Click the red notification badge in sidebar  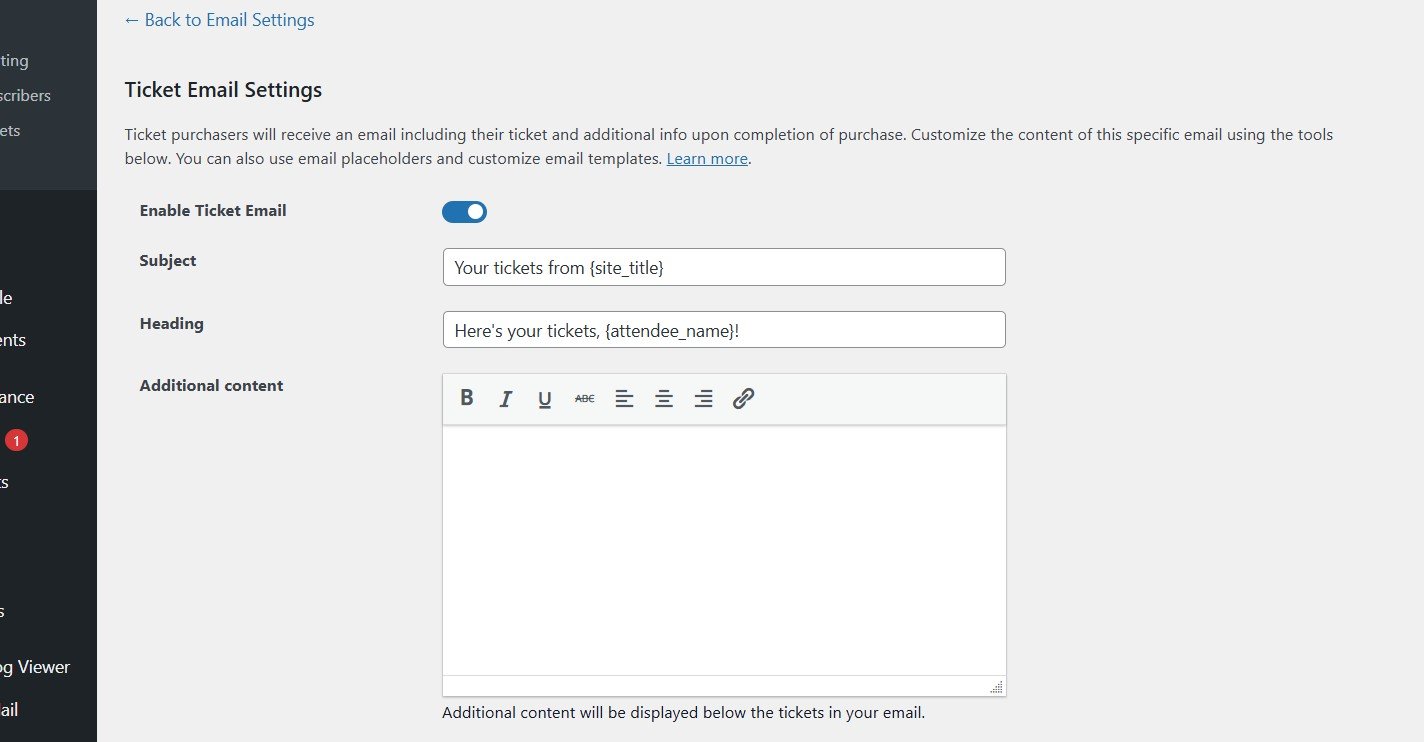point(17,438)
